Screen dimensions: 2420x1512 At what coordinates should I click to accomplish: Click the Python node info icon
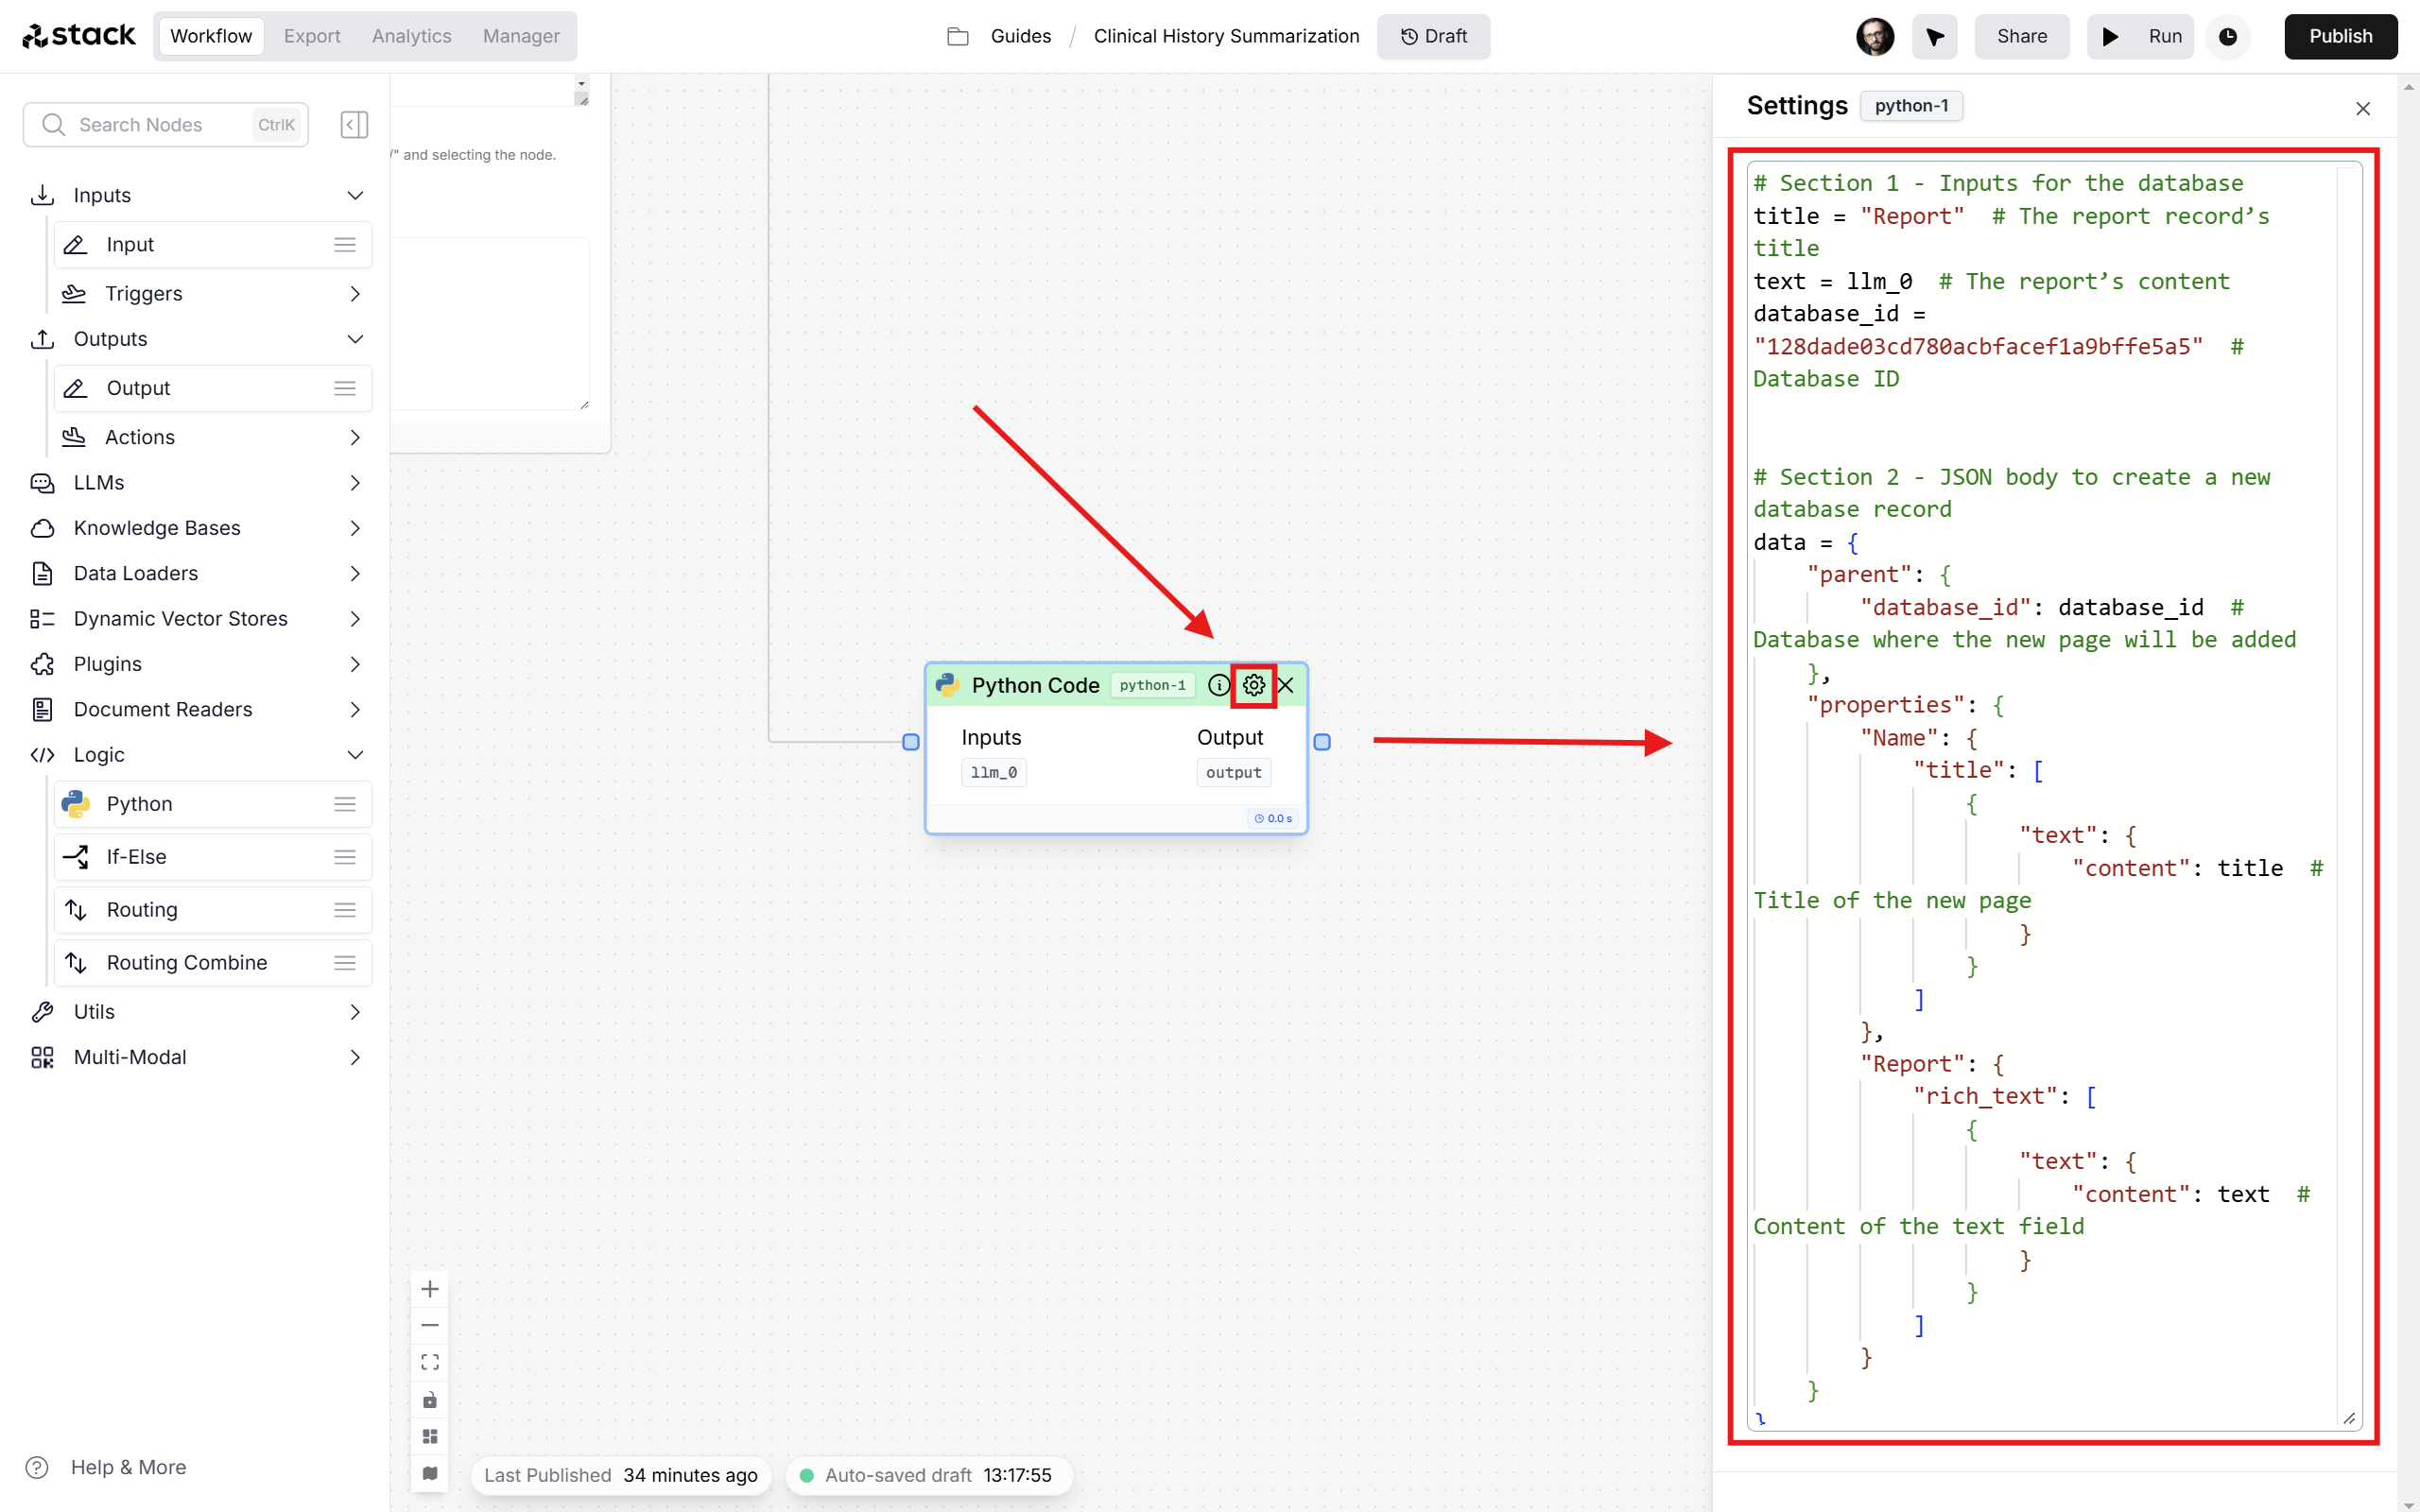click(x=1219, y=683)
